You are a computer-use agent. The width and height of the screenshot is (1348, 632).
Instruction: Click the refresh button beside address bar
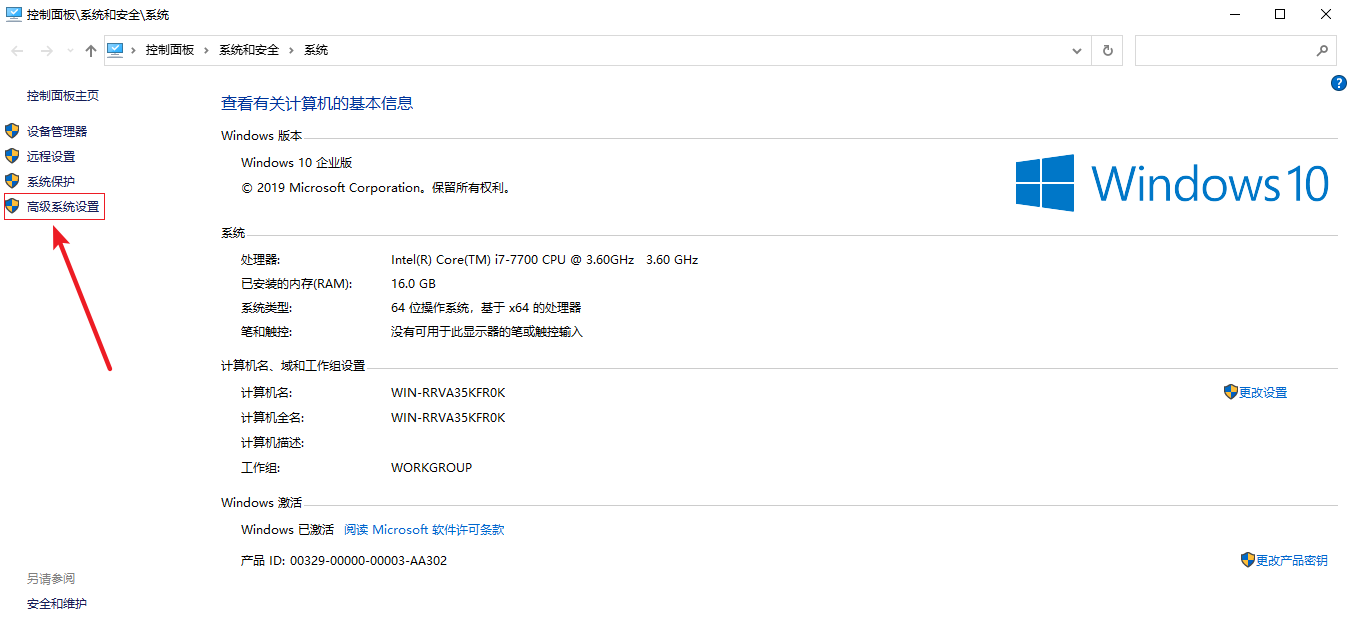tap(1107, 50)
